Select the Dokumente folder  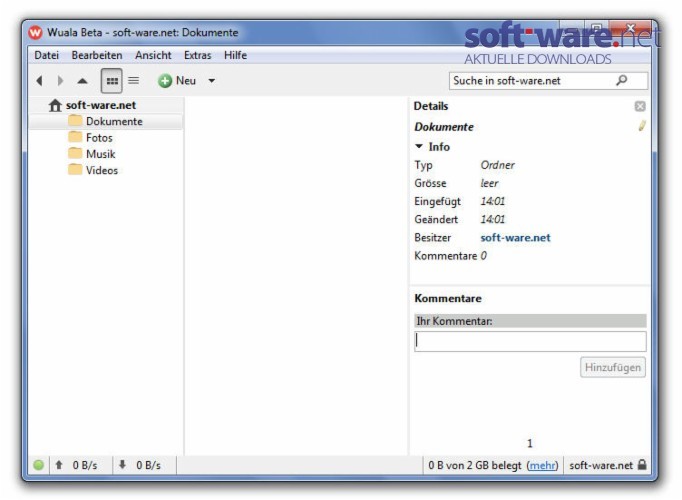[106, 121]
